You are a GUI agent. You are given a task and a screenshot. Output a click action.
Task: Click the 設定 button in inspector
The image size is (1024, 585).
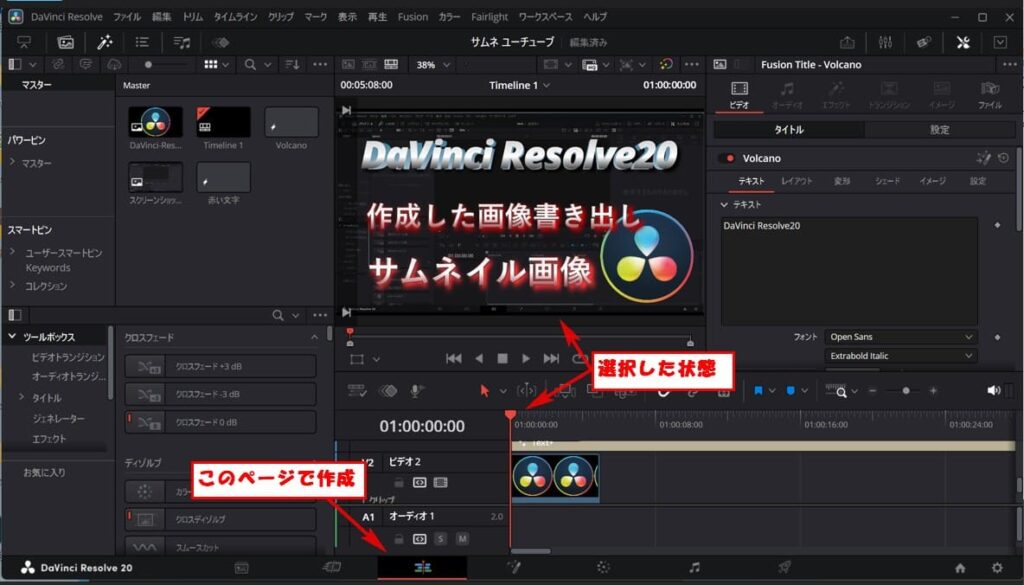point(939,129)
